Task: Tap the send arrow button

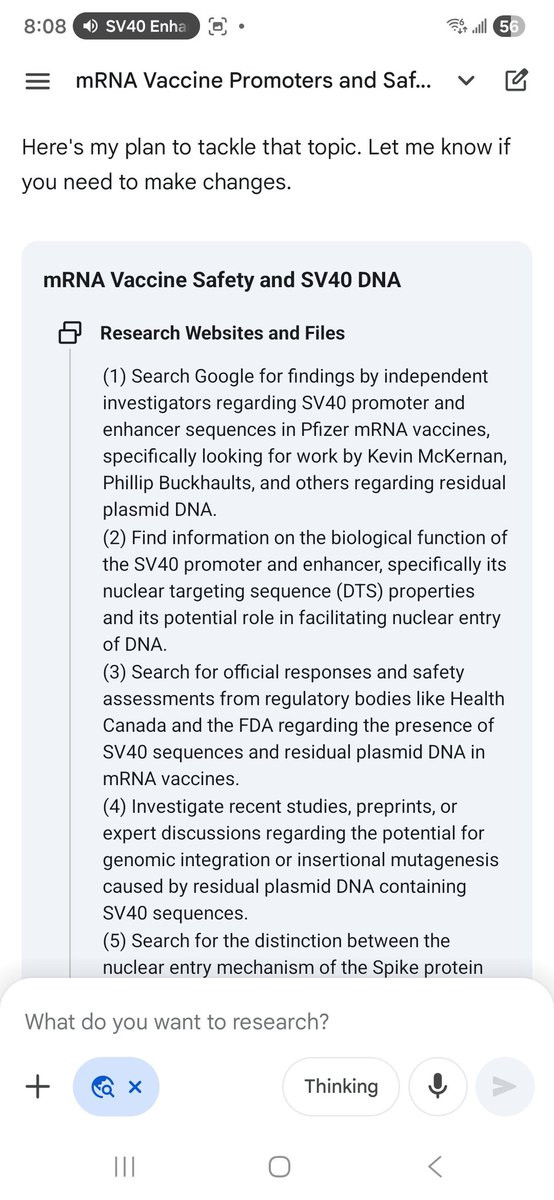Action: click(x=505, y=1086)
